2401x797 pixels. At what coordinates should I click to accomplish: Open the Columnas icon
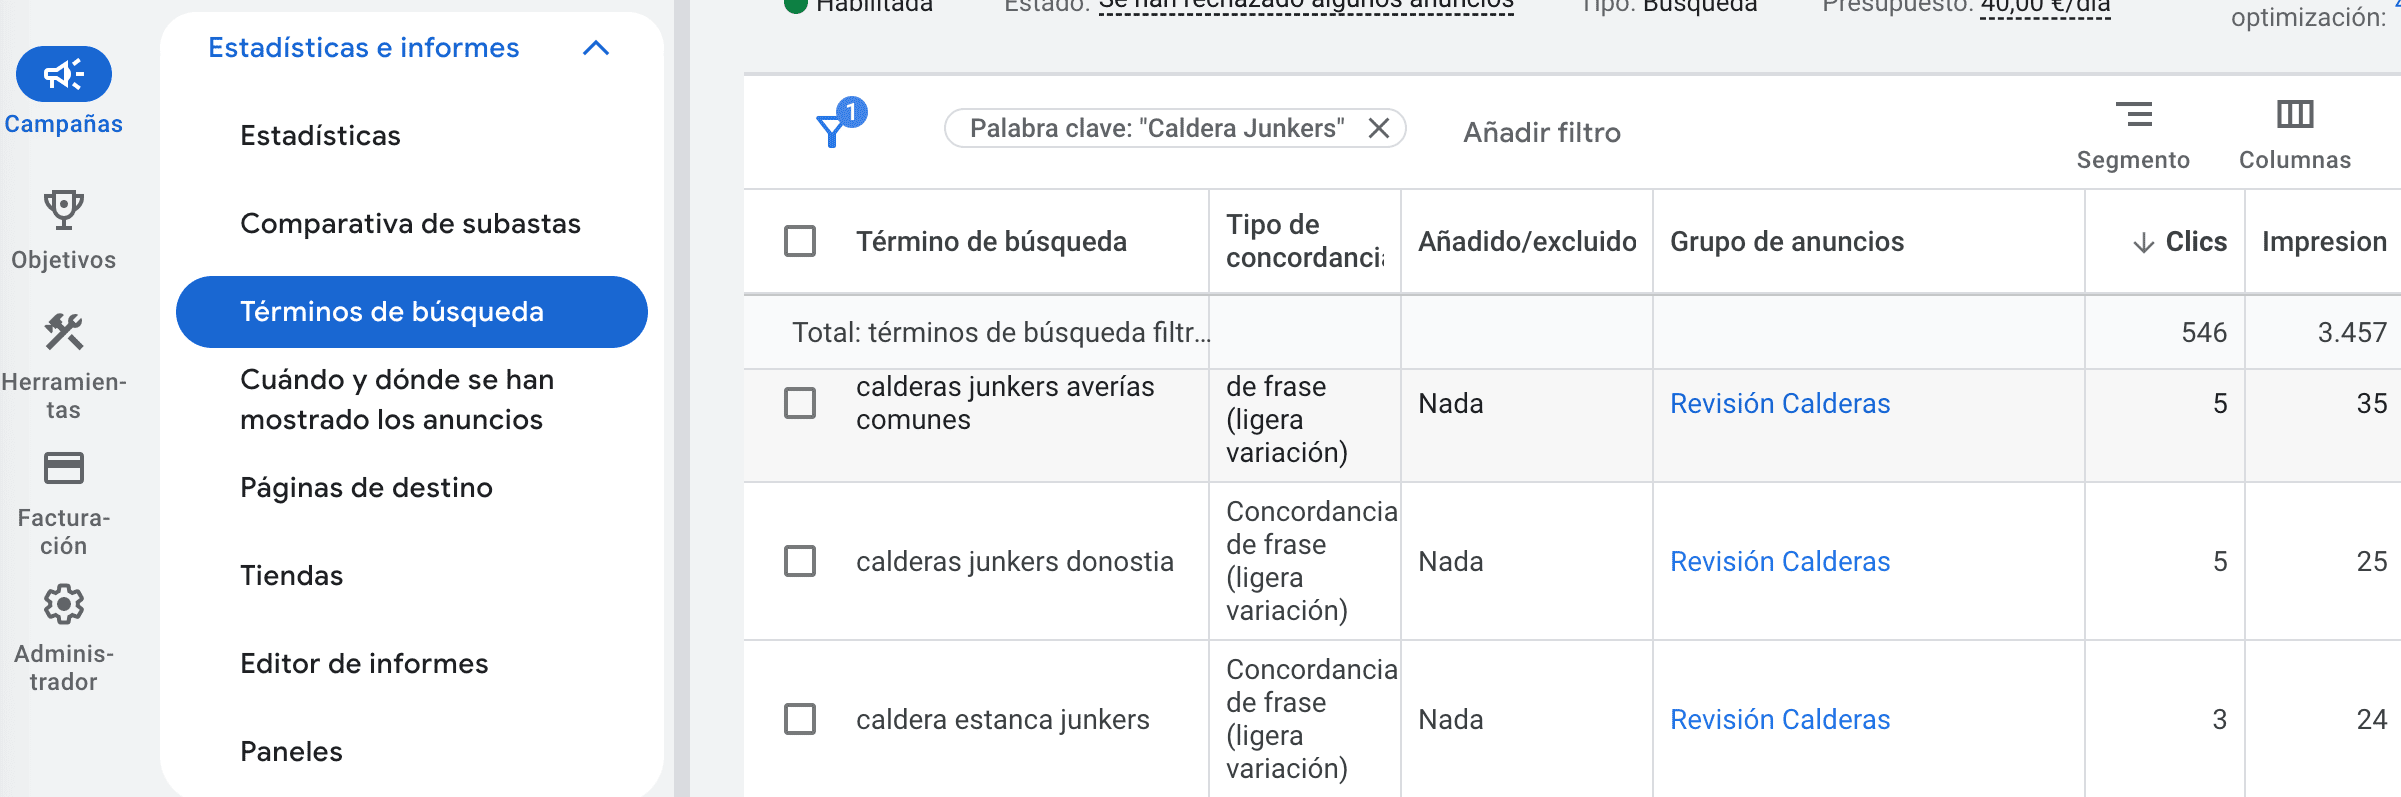(x=2295, y=115)
